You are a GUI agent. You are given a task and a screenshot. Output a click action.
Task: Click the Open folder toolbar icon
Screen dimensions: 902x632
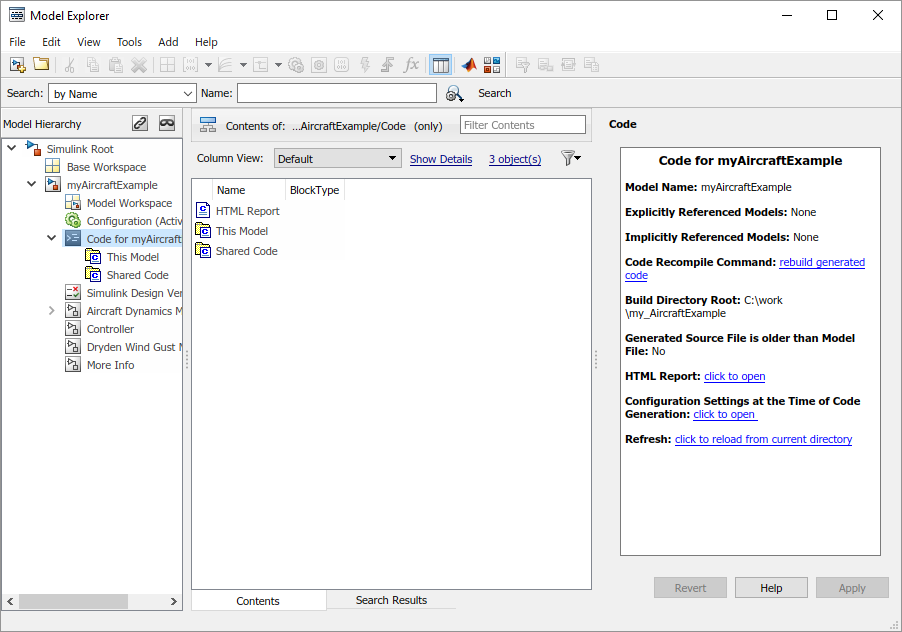41,64
